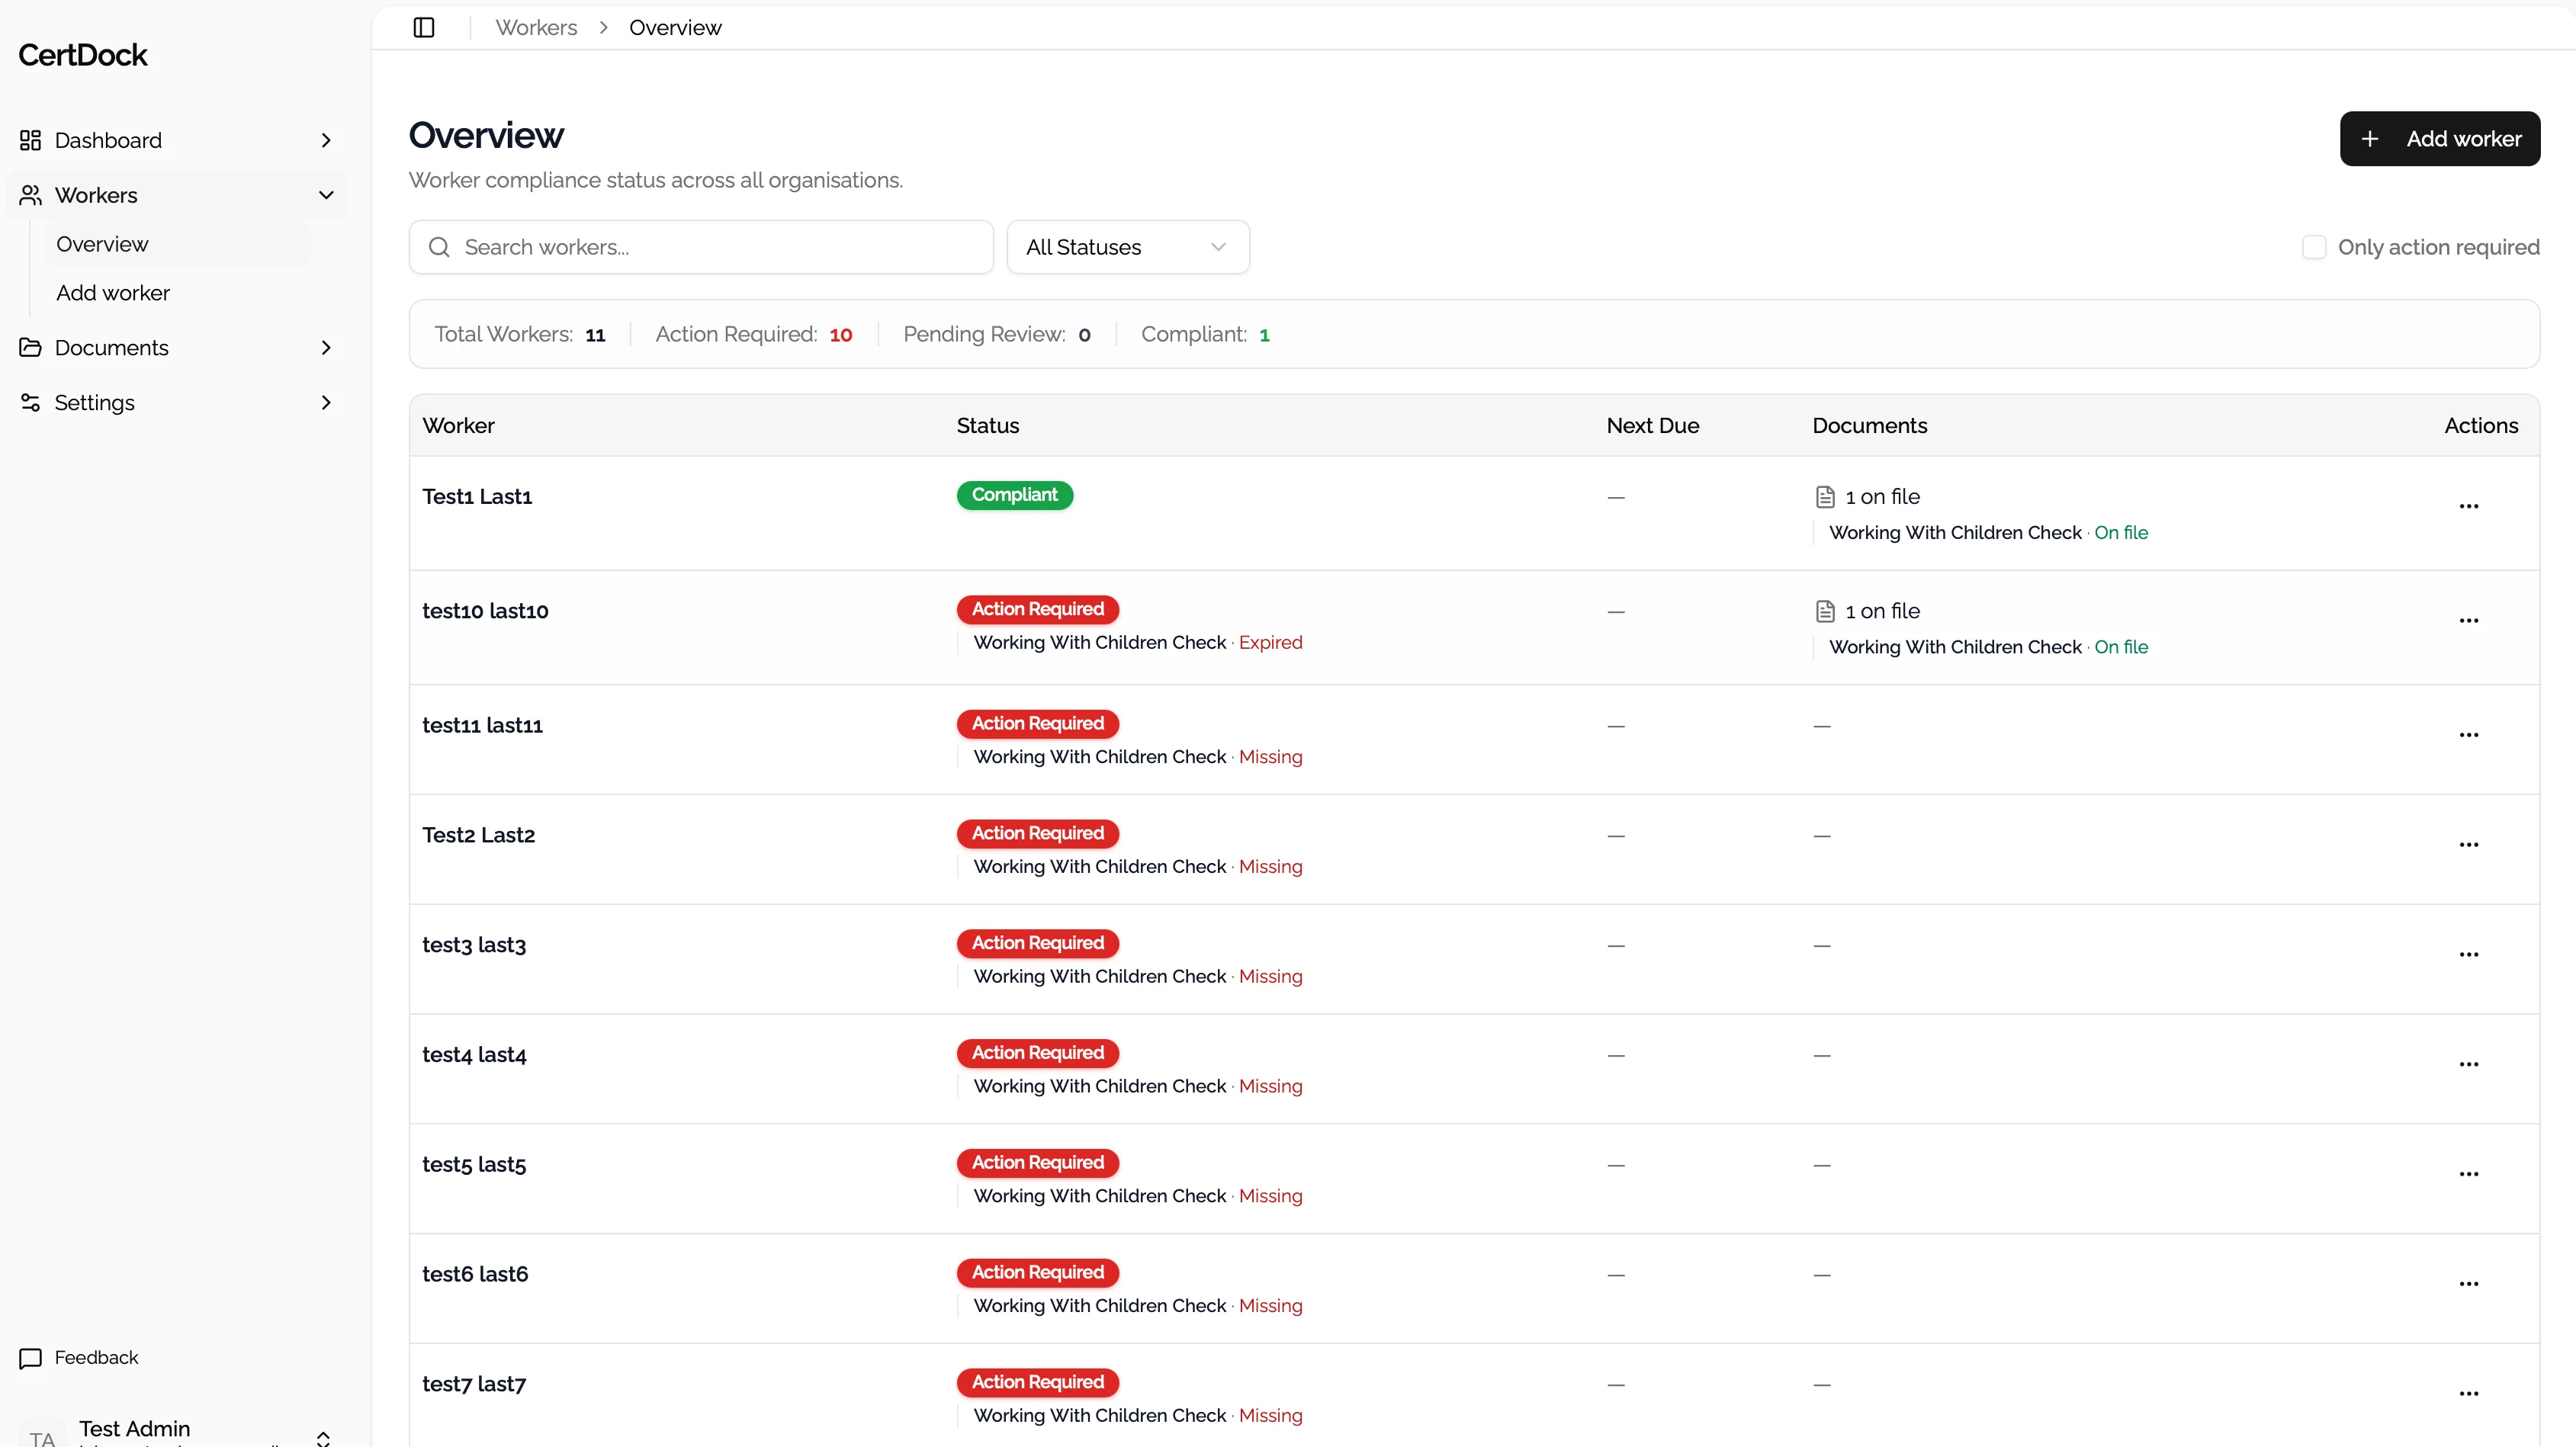Screen dimensions: 2576x1447
Task: Click the Search workers input field
Action: tap(701, 247)
